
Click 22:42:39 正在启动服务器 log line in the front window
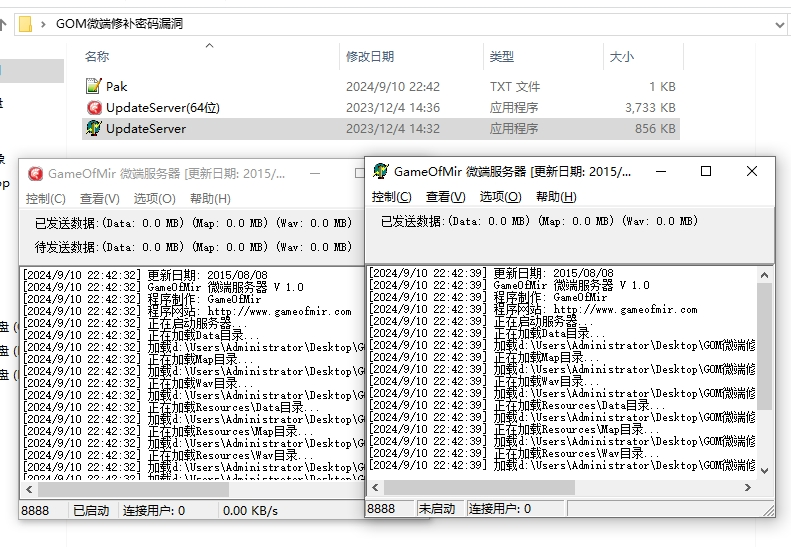pyautogui.click(x=483, y=321)
